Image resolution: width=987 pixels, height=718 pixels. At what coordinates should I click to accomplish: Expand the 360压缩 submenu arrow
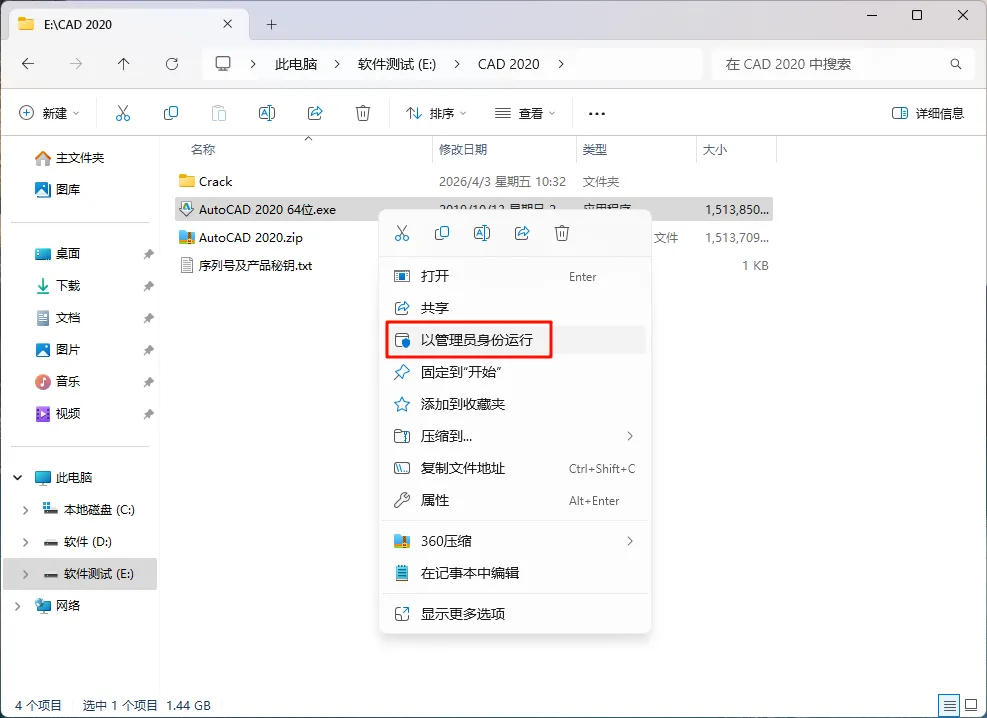click(x=629, y=541)
